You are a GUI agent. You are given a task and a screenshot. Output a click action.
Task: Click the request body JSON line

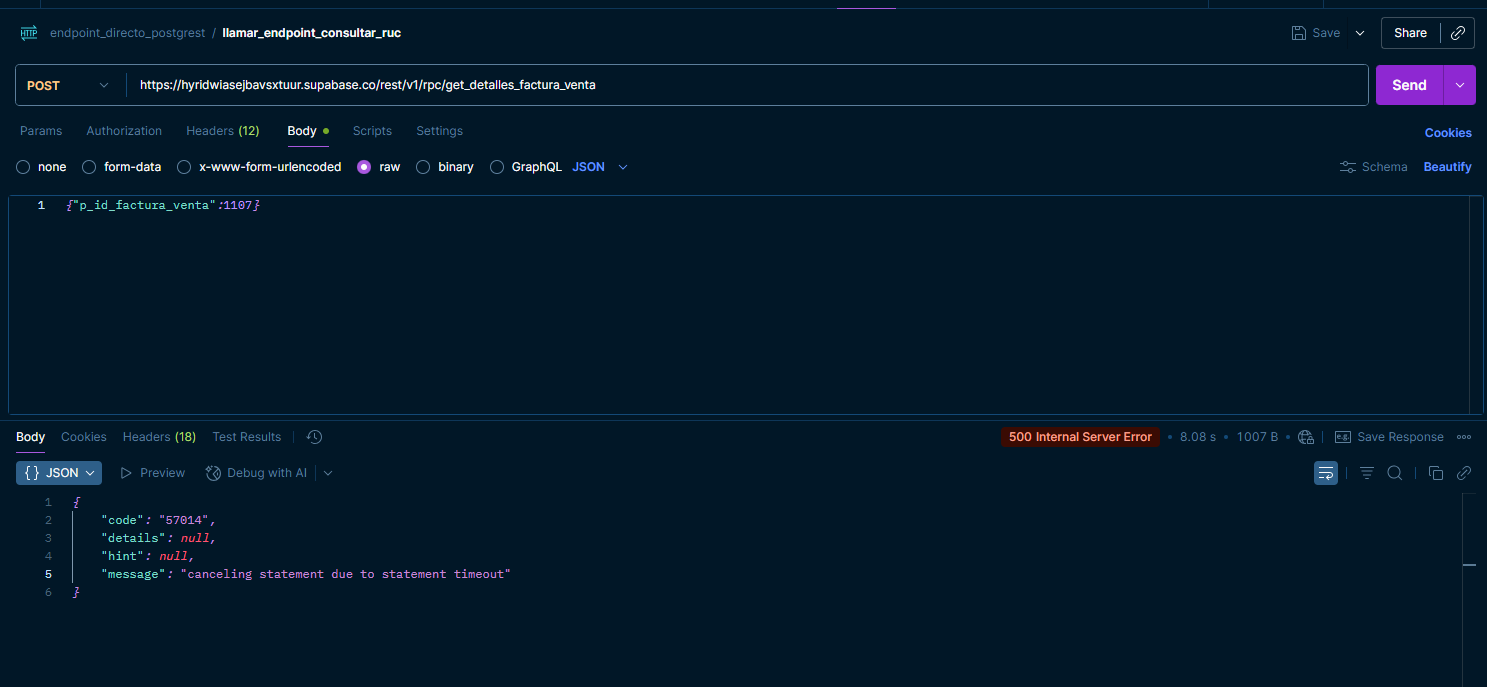pyautogui.click(x=163, y=205)
